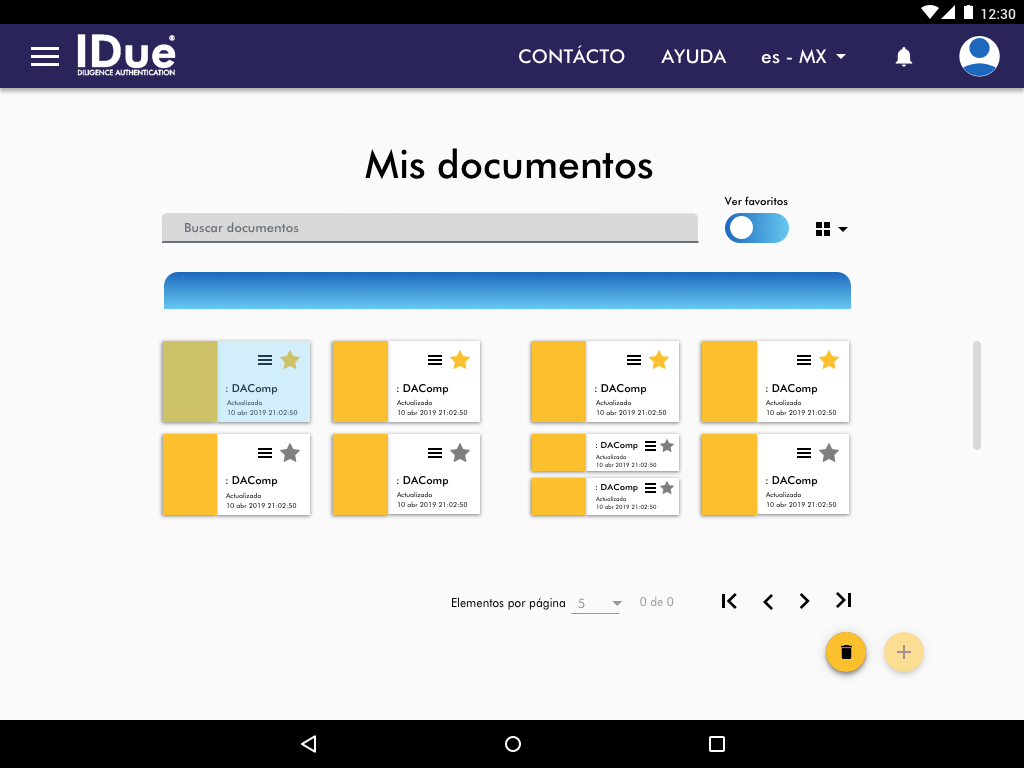Screen dimensions: 1024x768
Task: Favorite the upper compact DAComp card's star
Action: 667,446
